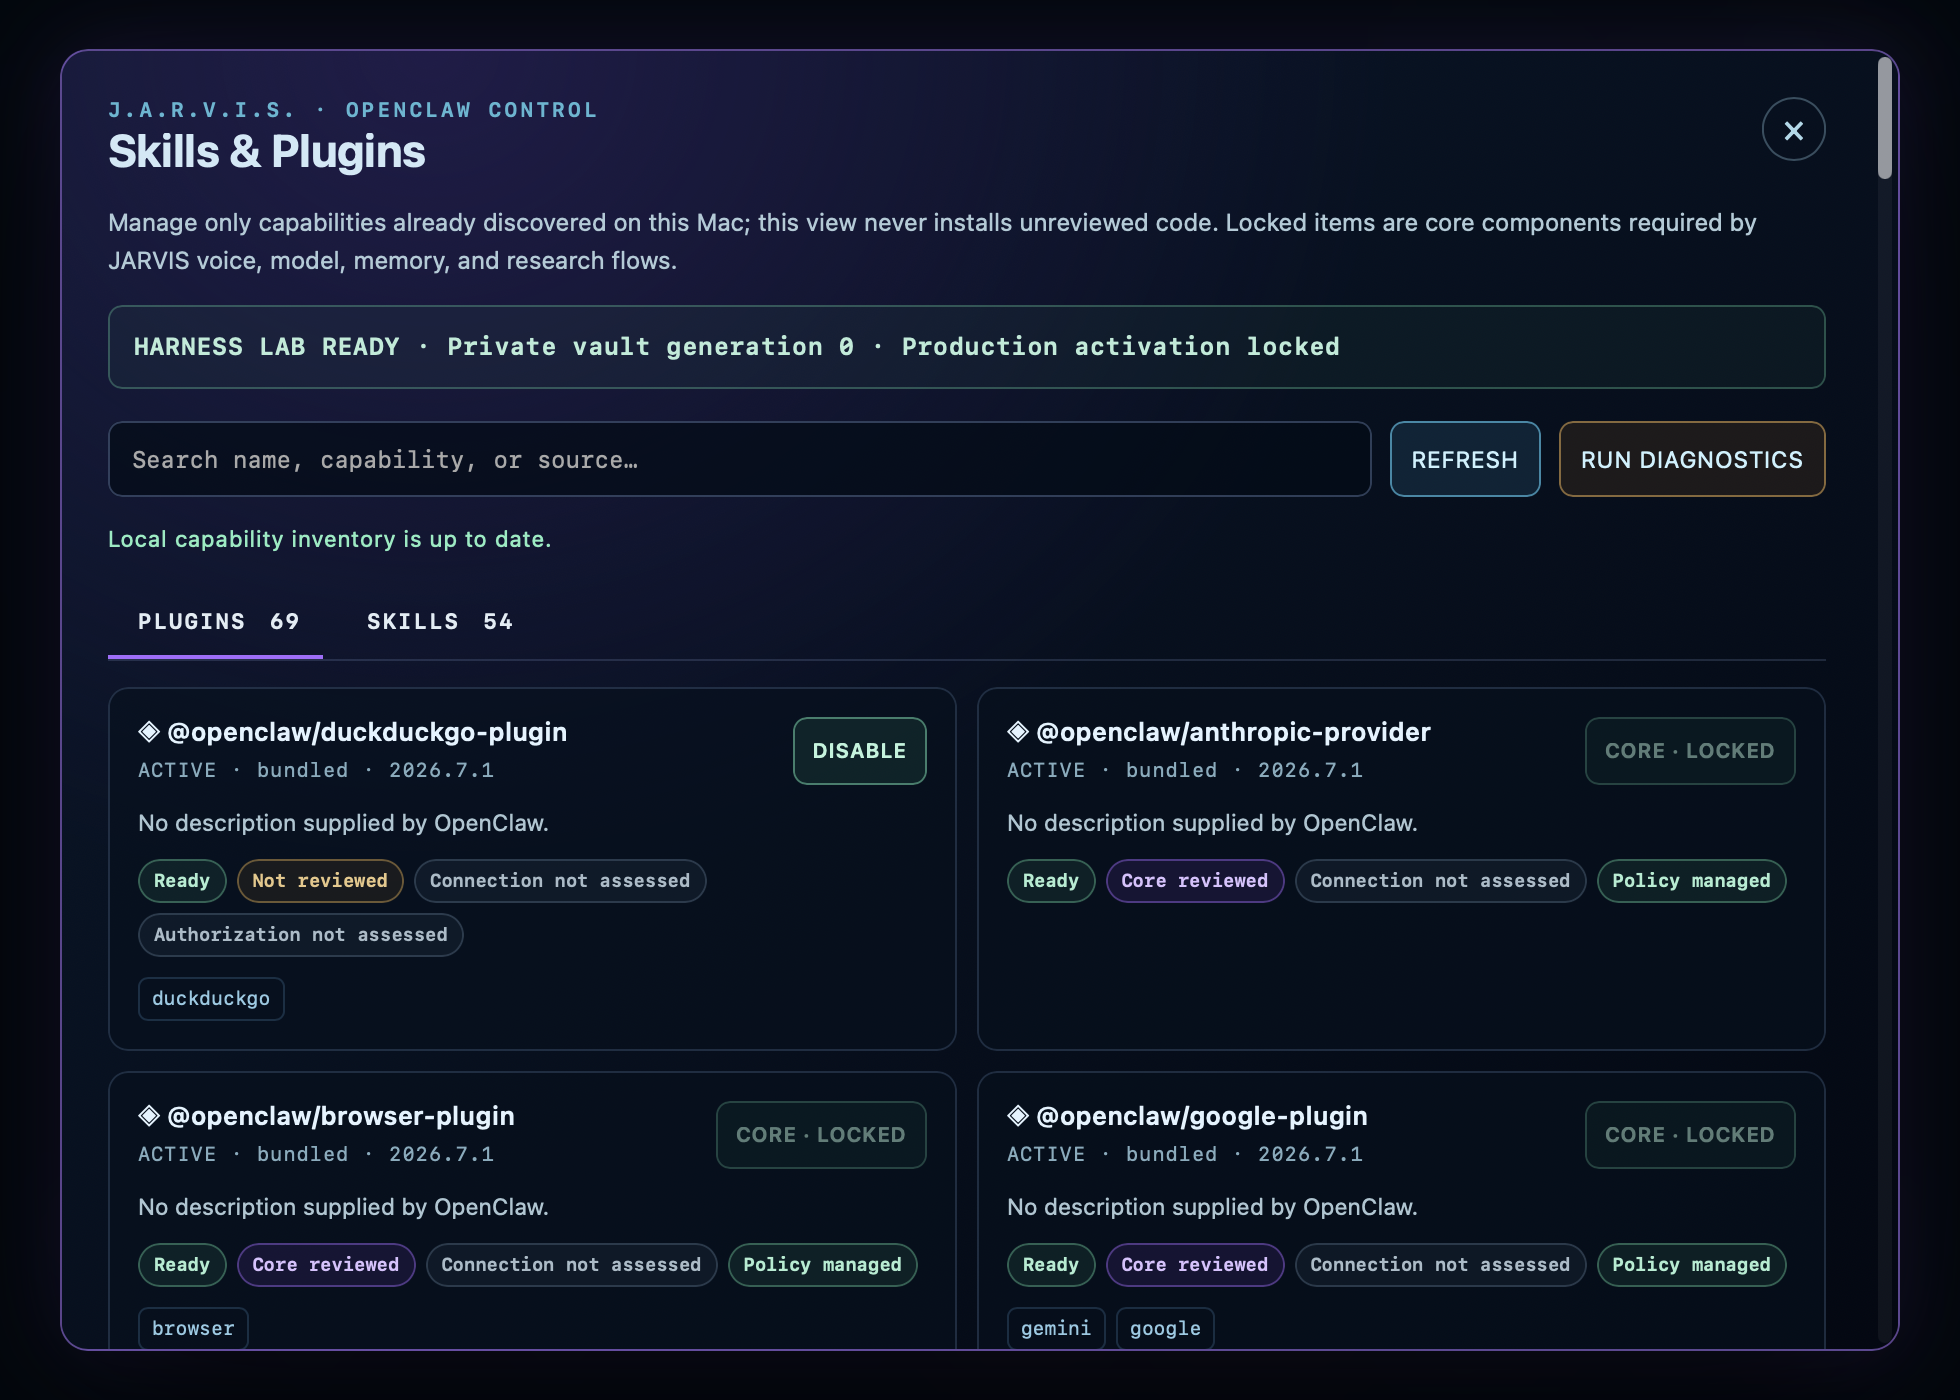Image resolution: width=1960 pixels, height=1400 pixels.
Task: Click Policy managed badge on google-plugin
Action: coord(1692,1265)
